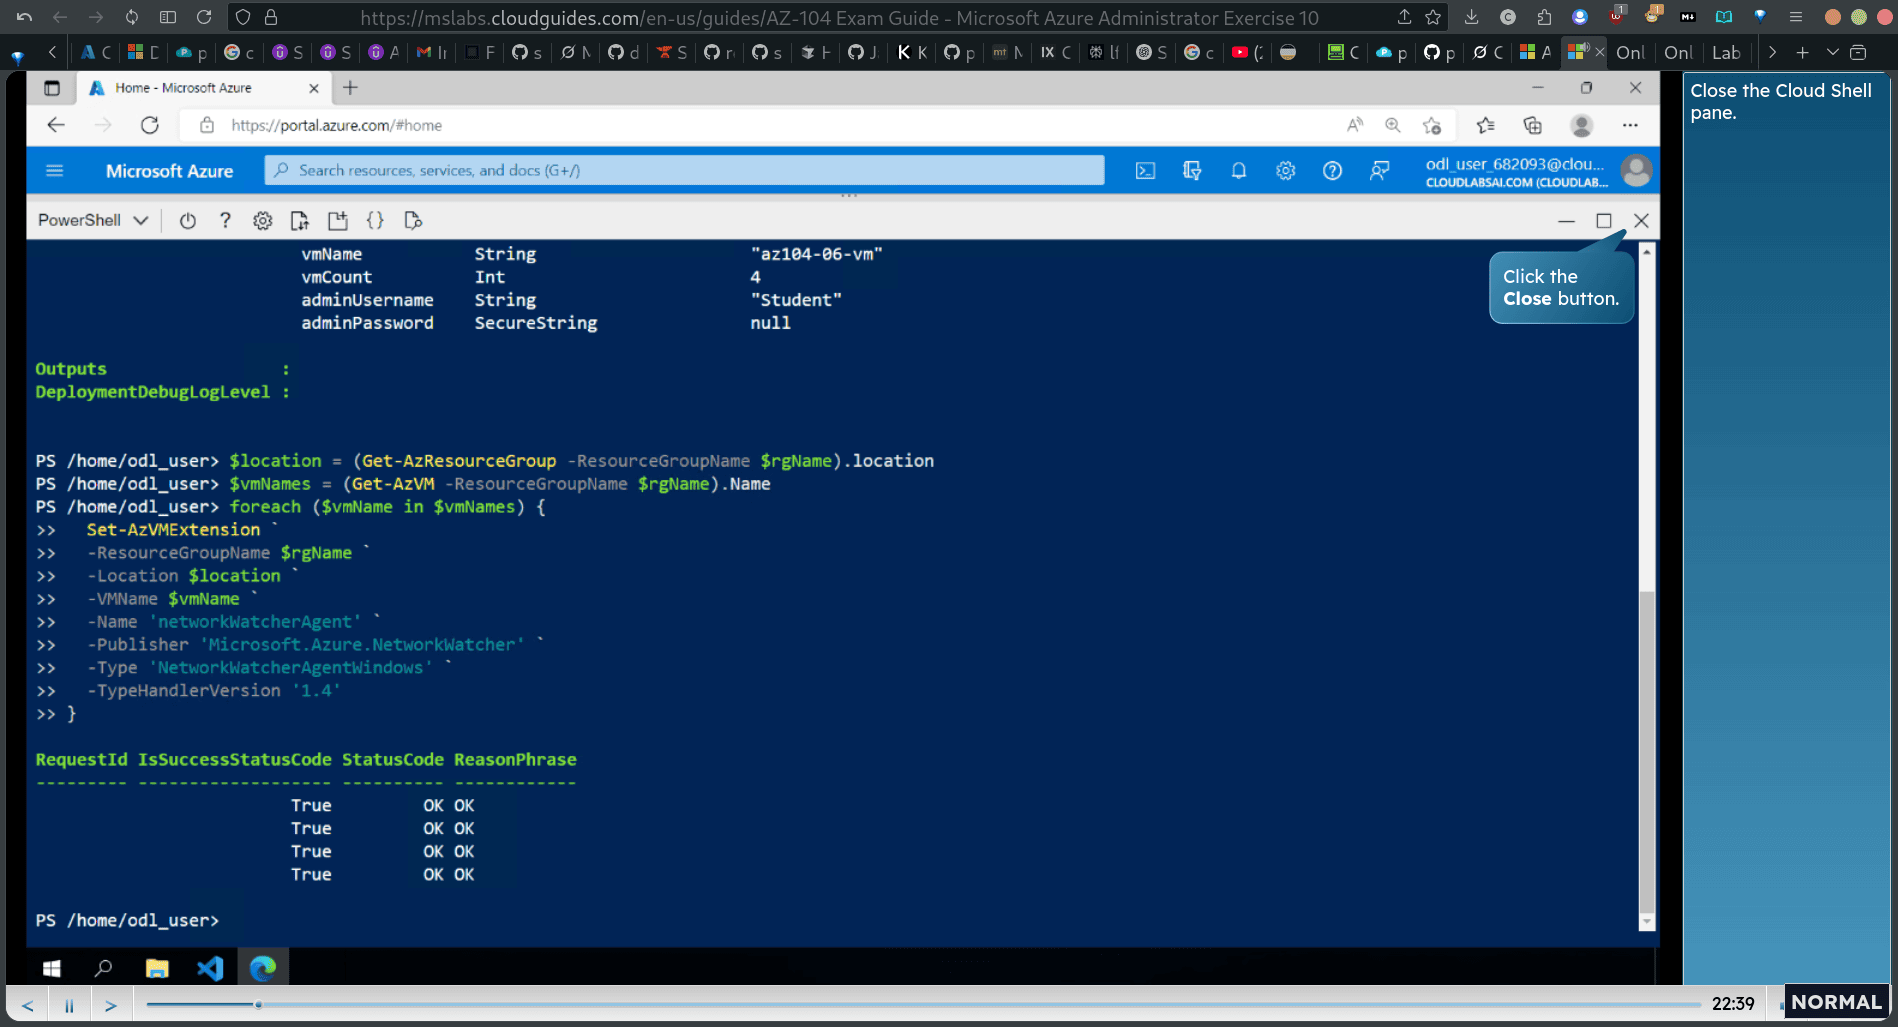Viewport: 1898px width, 1027px height.
Task: Click the upload/download files icon
Action: click(300, 220)
